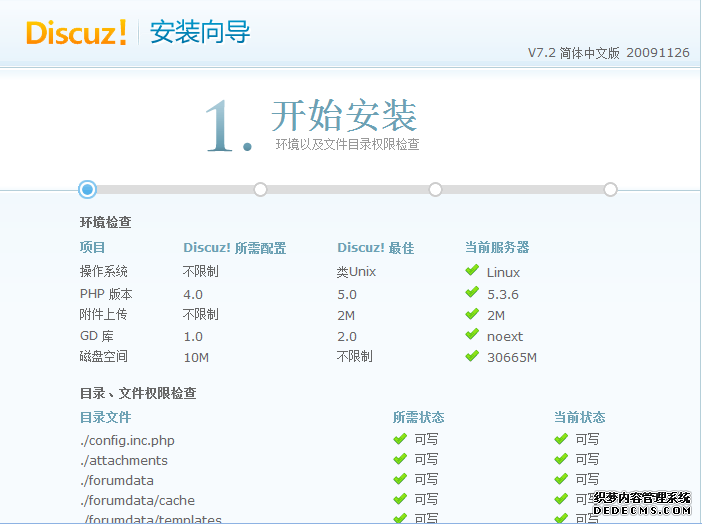Click required-status checkmark for ./forumdata row
The width and height of the screenshot is (702, 525).
coord(400,480)
